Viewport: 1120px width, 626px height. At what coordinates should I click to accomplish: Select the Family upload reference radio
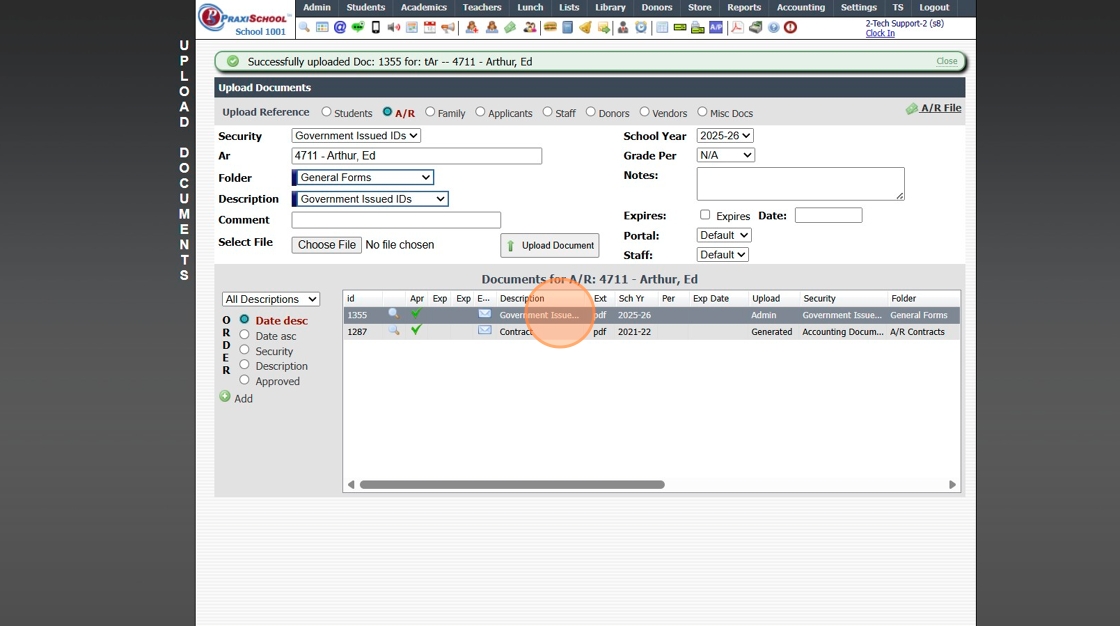pos(430,111)
